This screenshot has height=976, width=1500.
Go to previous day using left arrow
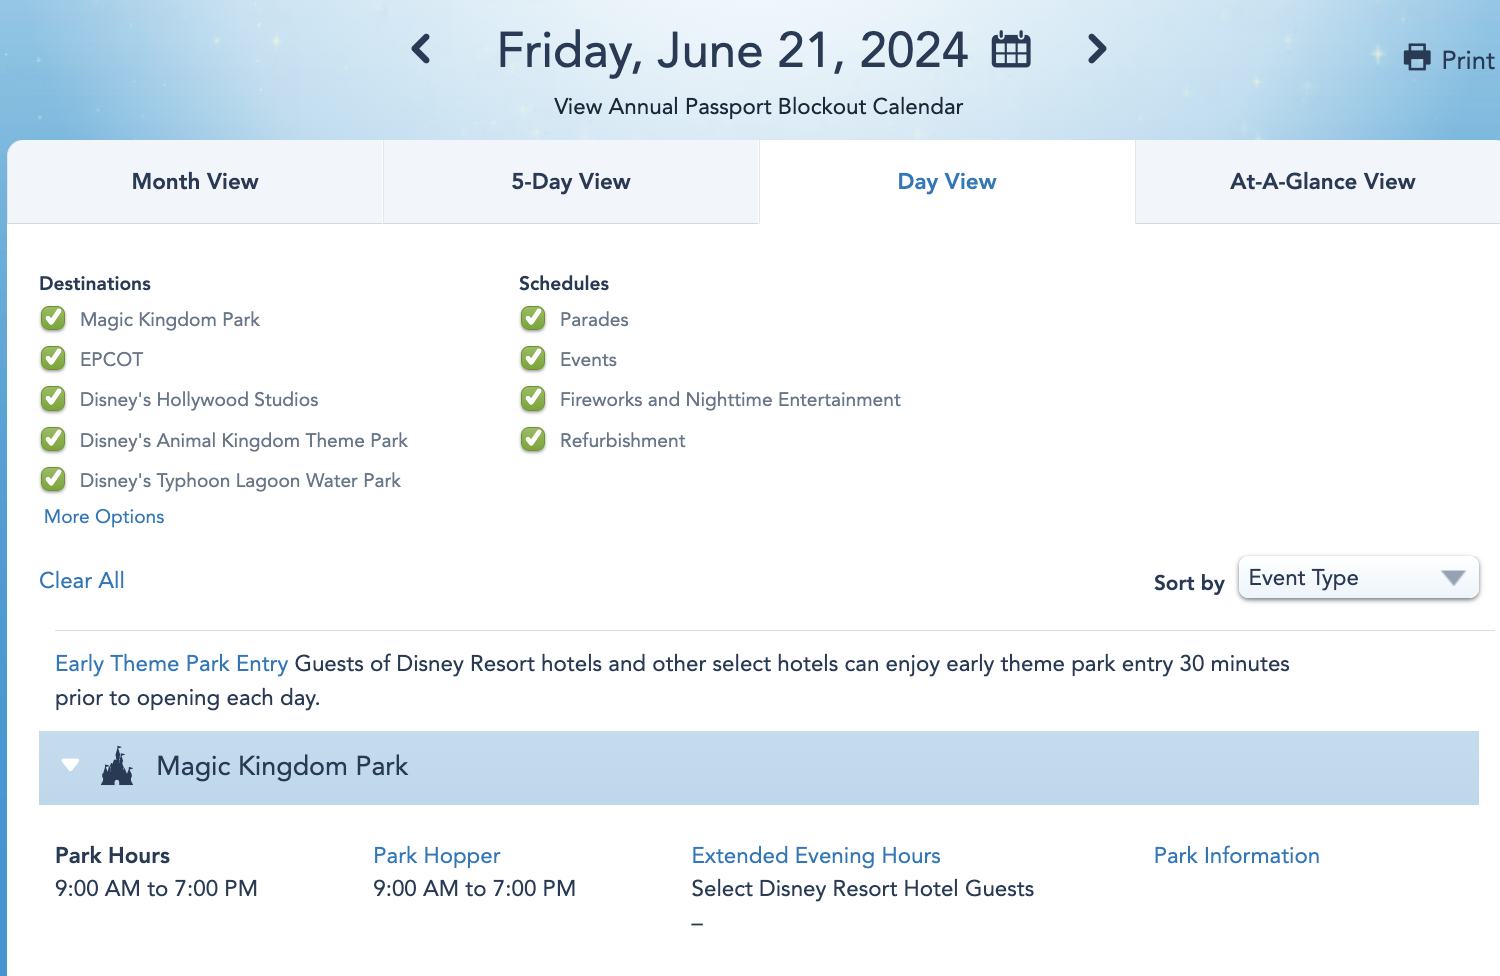(x=422, y=49)
